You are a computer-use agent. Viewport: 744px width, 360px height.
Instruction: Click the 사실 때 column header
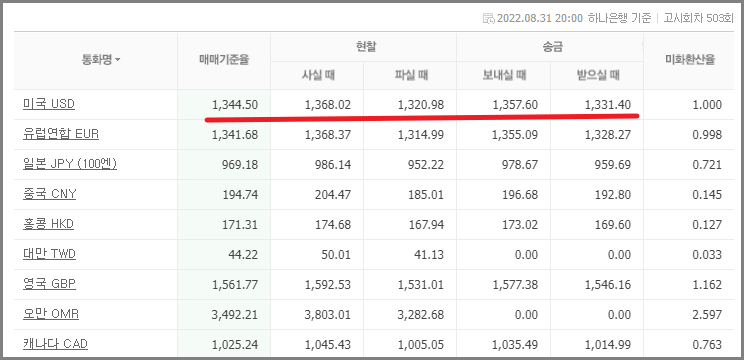point(317,75)
